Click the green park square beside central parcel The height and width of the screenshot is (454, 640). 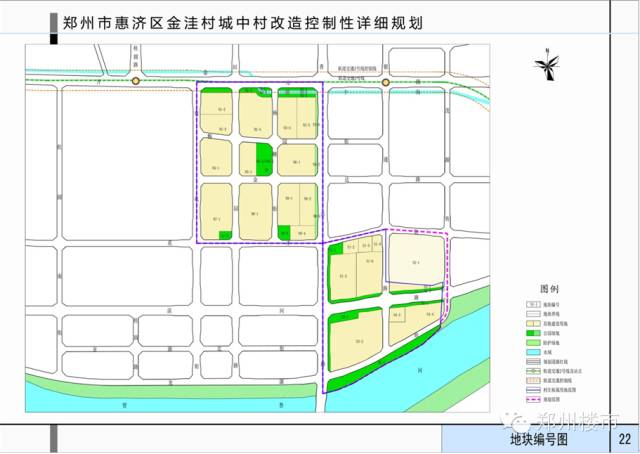[x=264, y=157]
